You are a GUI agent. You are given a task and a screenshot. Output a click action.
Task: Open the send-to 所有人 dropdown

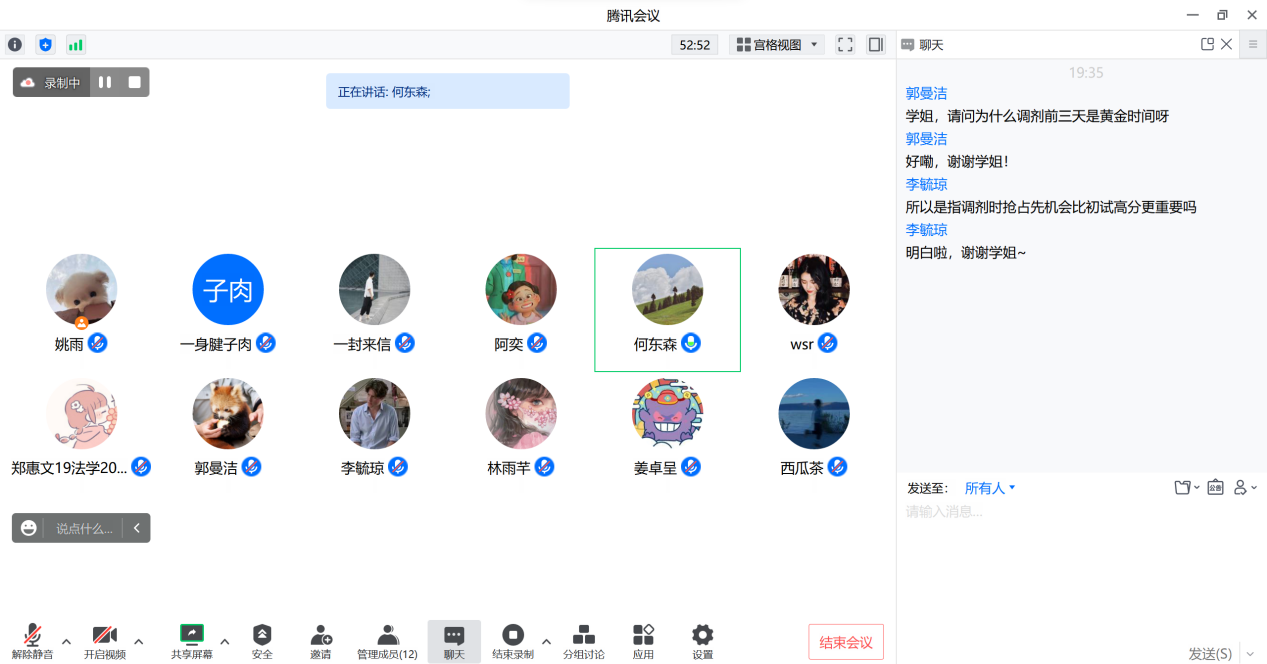[x=990, y=488]
